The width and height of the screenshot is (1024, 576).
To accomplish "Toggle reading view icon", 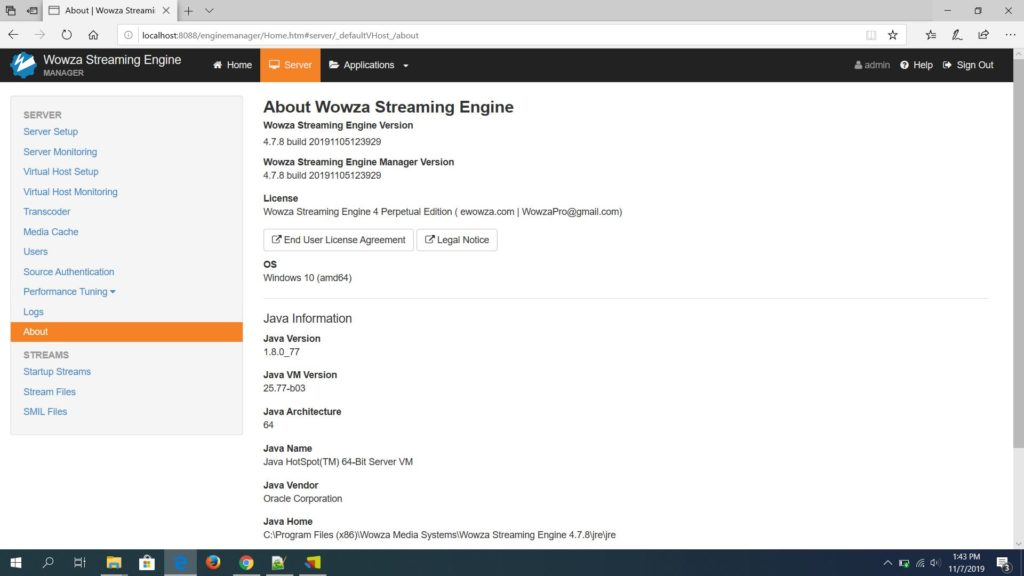I will click(x=871, y=35).
